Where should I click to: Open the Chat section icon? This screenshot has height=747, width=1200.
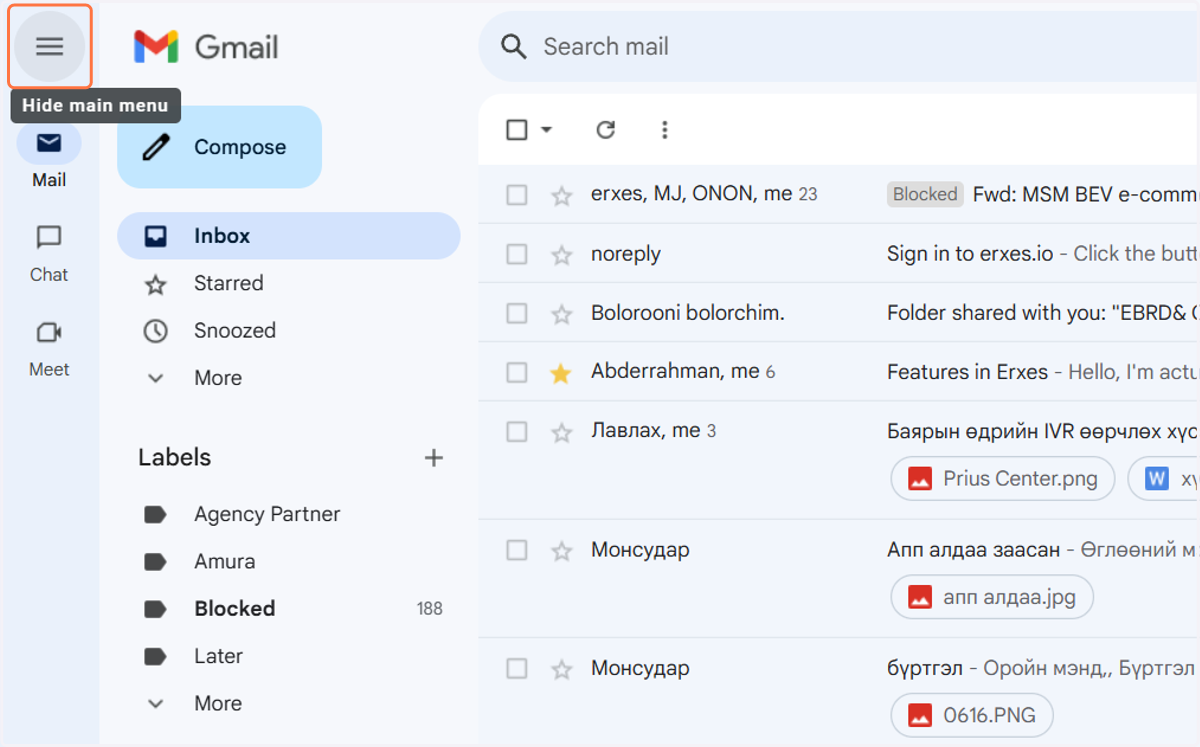click(x=49, y=238)
